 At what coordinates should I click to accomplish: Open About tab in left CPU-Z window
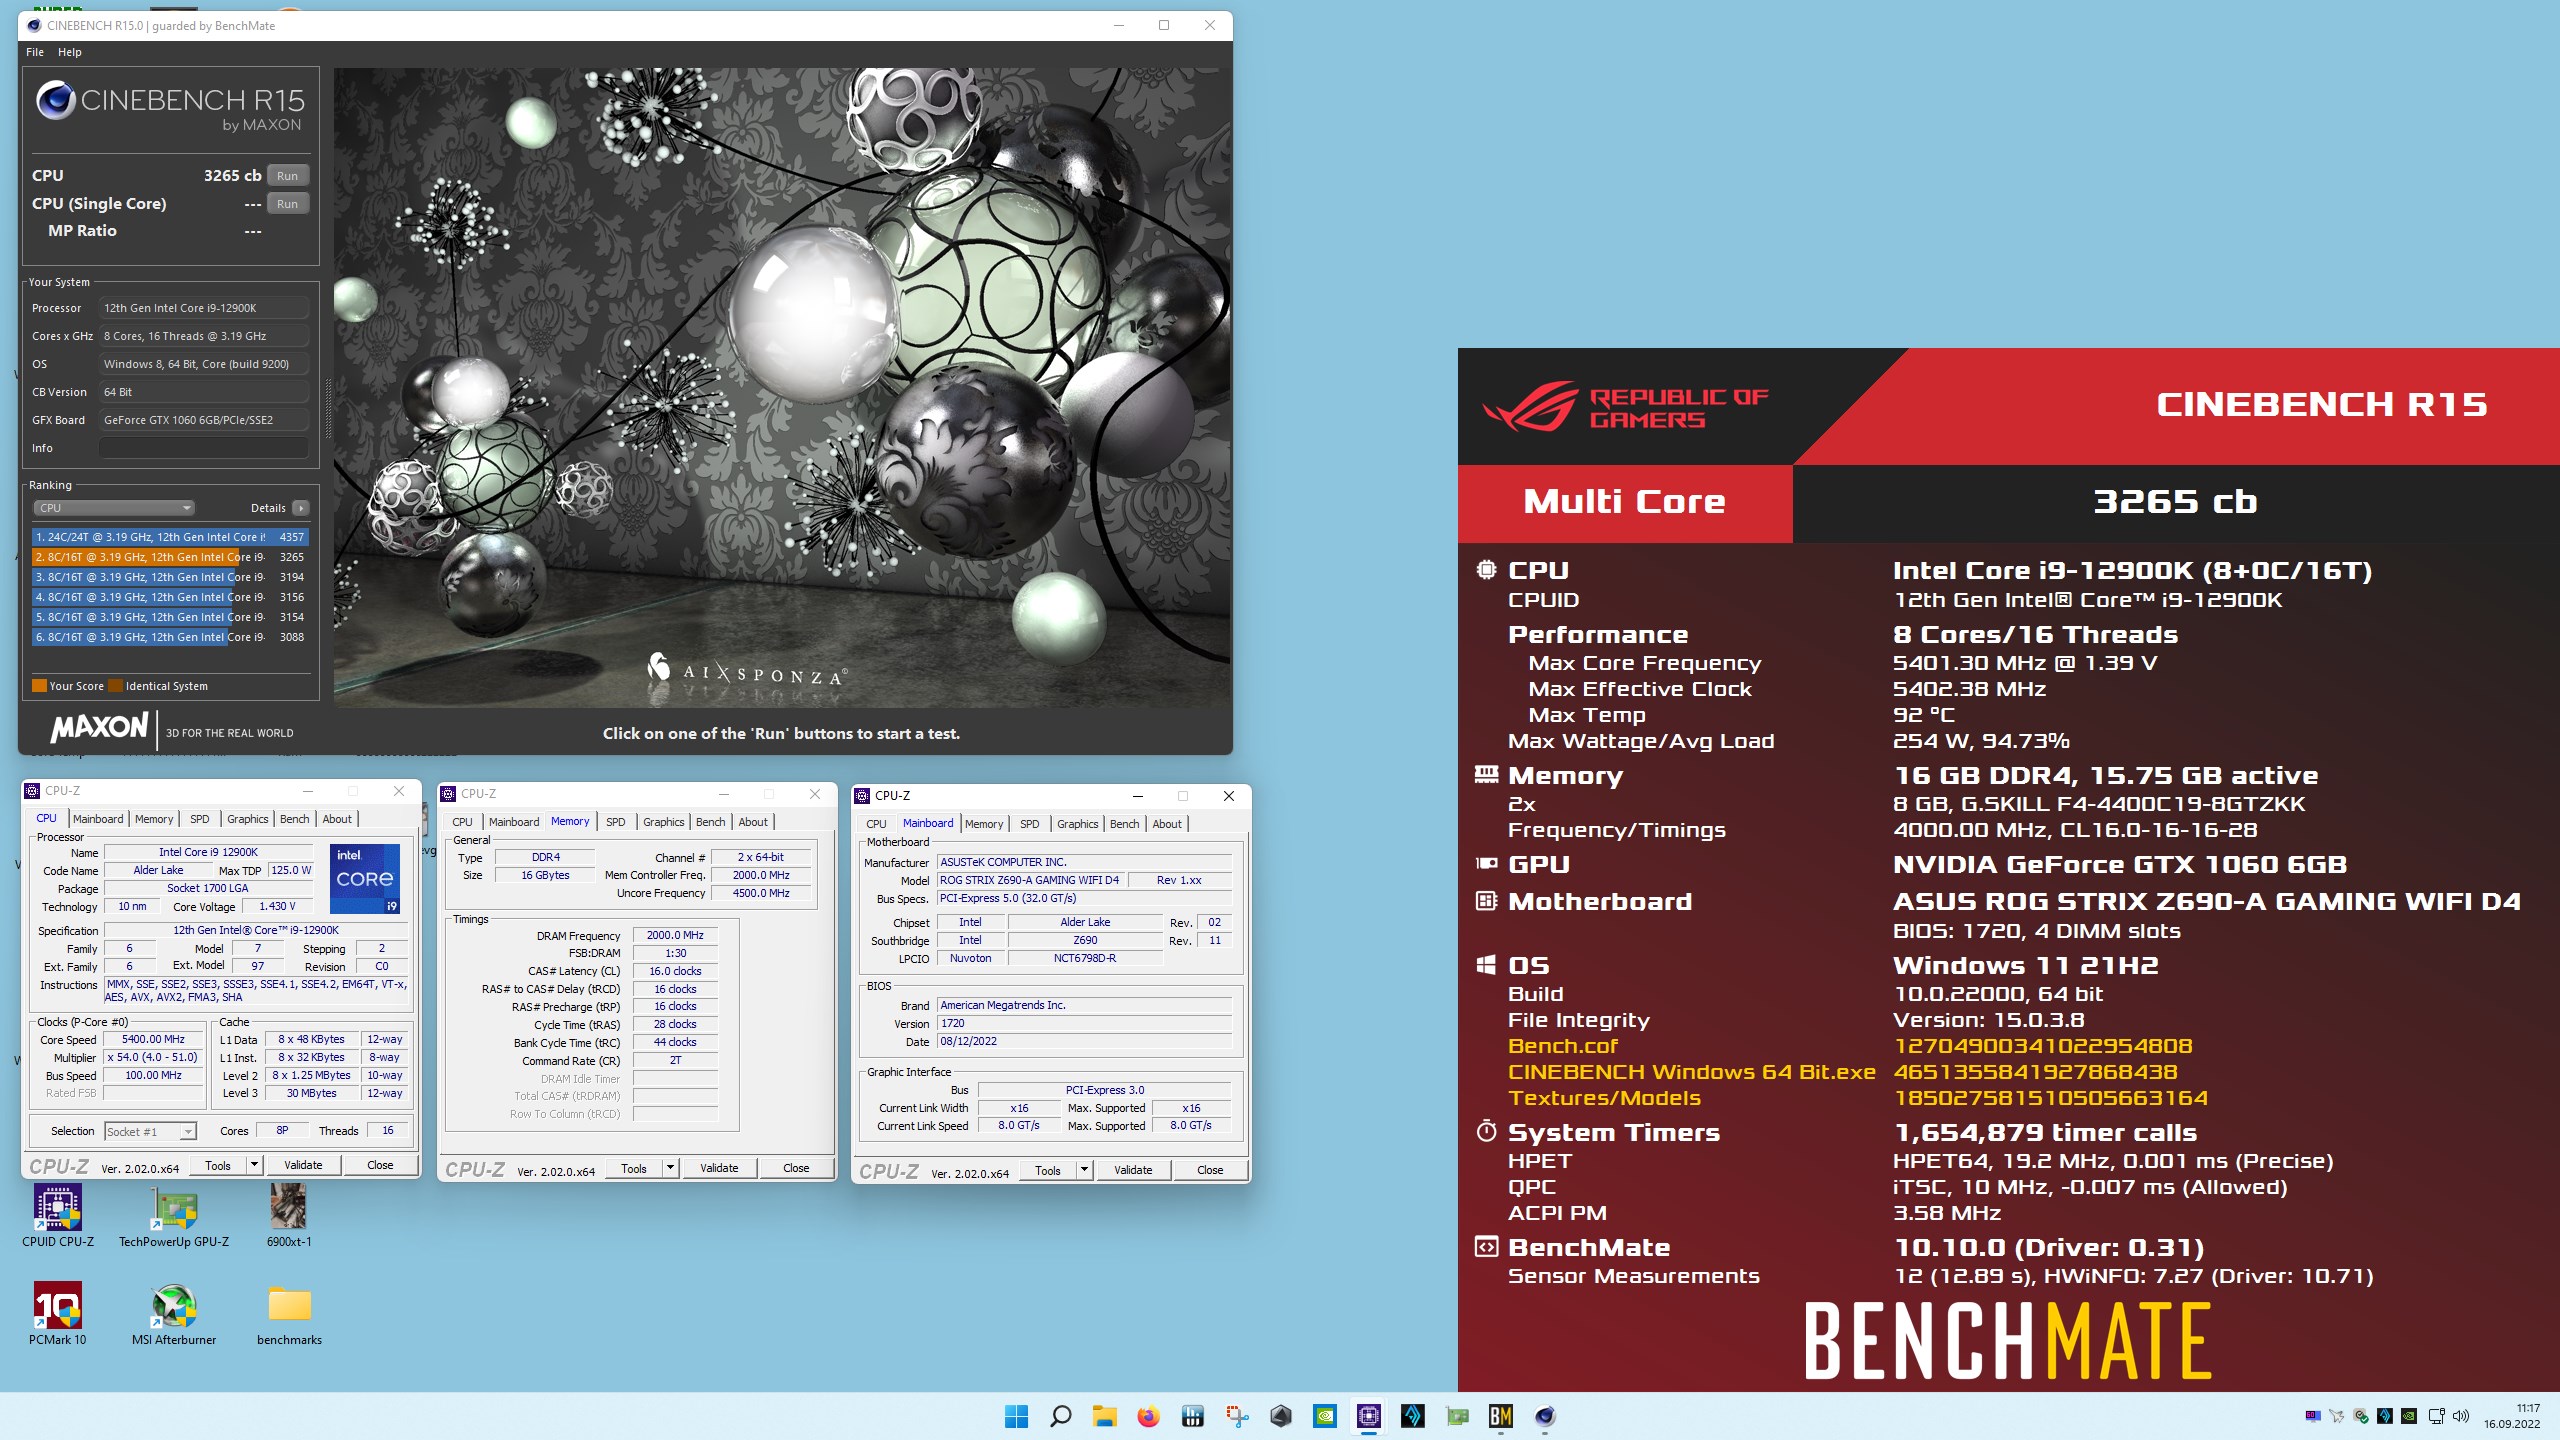point(337,819)
